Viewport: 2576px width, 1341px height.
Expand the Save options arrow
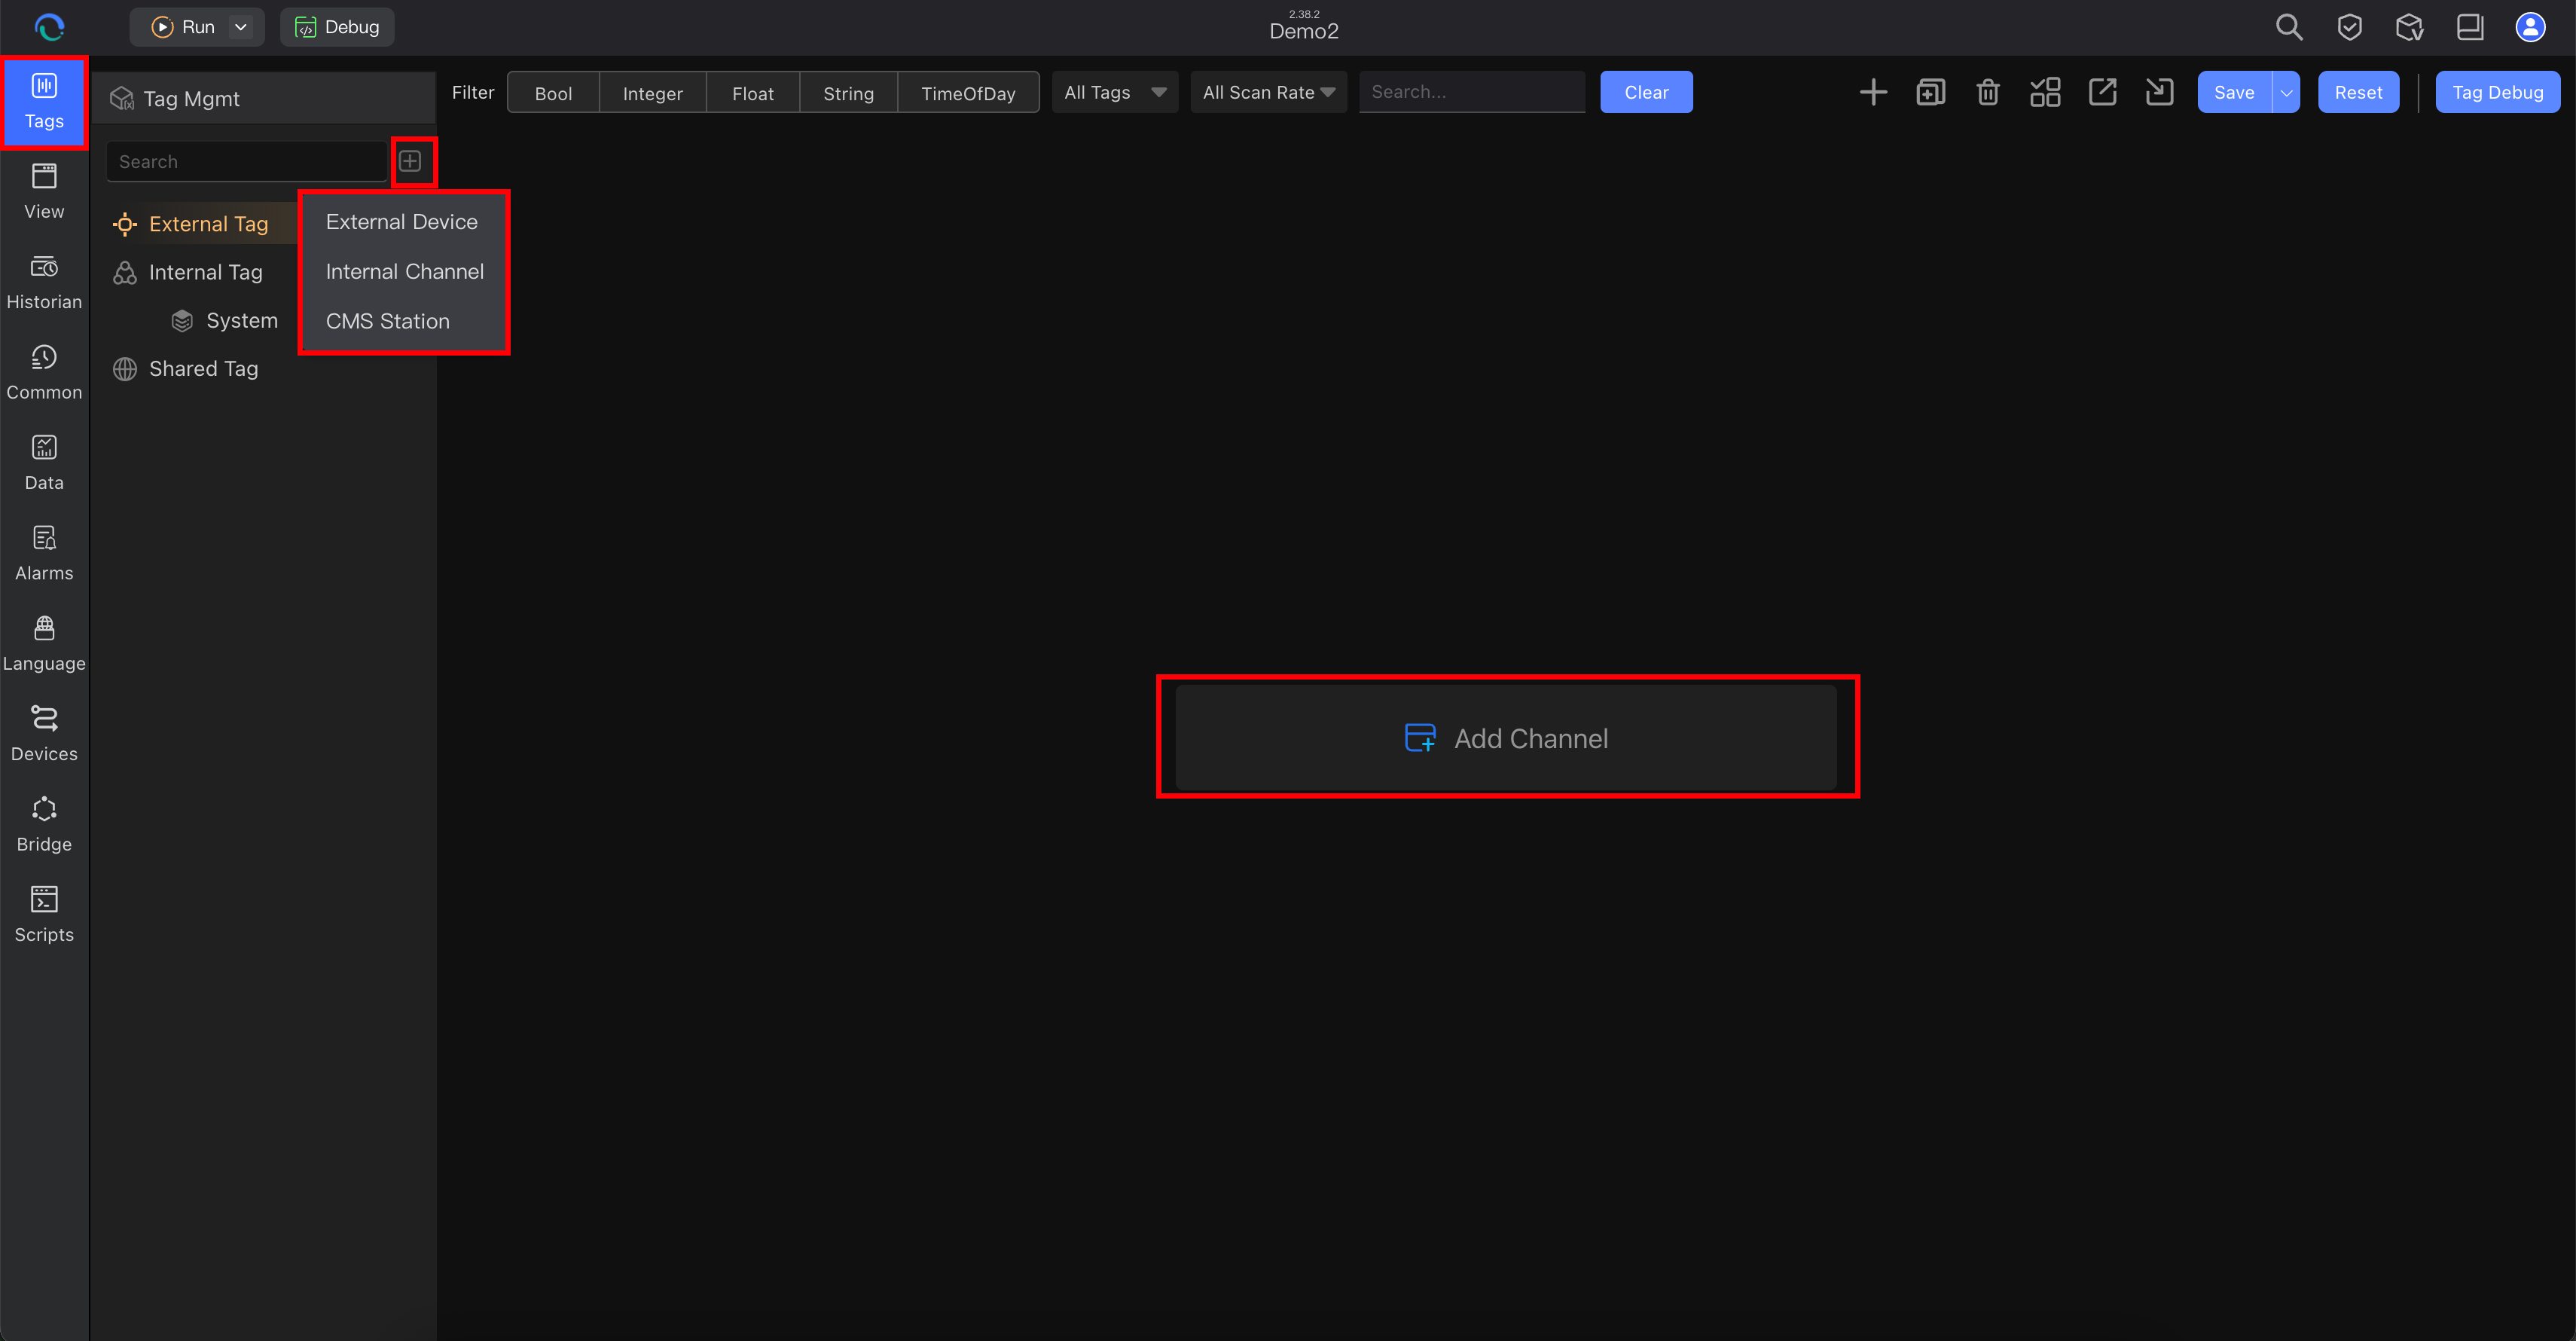[x=2286, y=92]
